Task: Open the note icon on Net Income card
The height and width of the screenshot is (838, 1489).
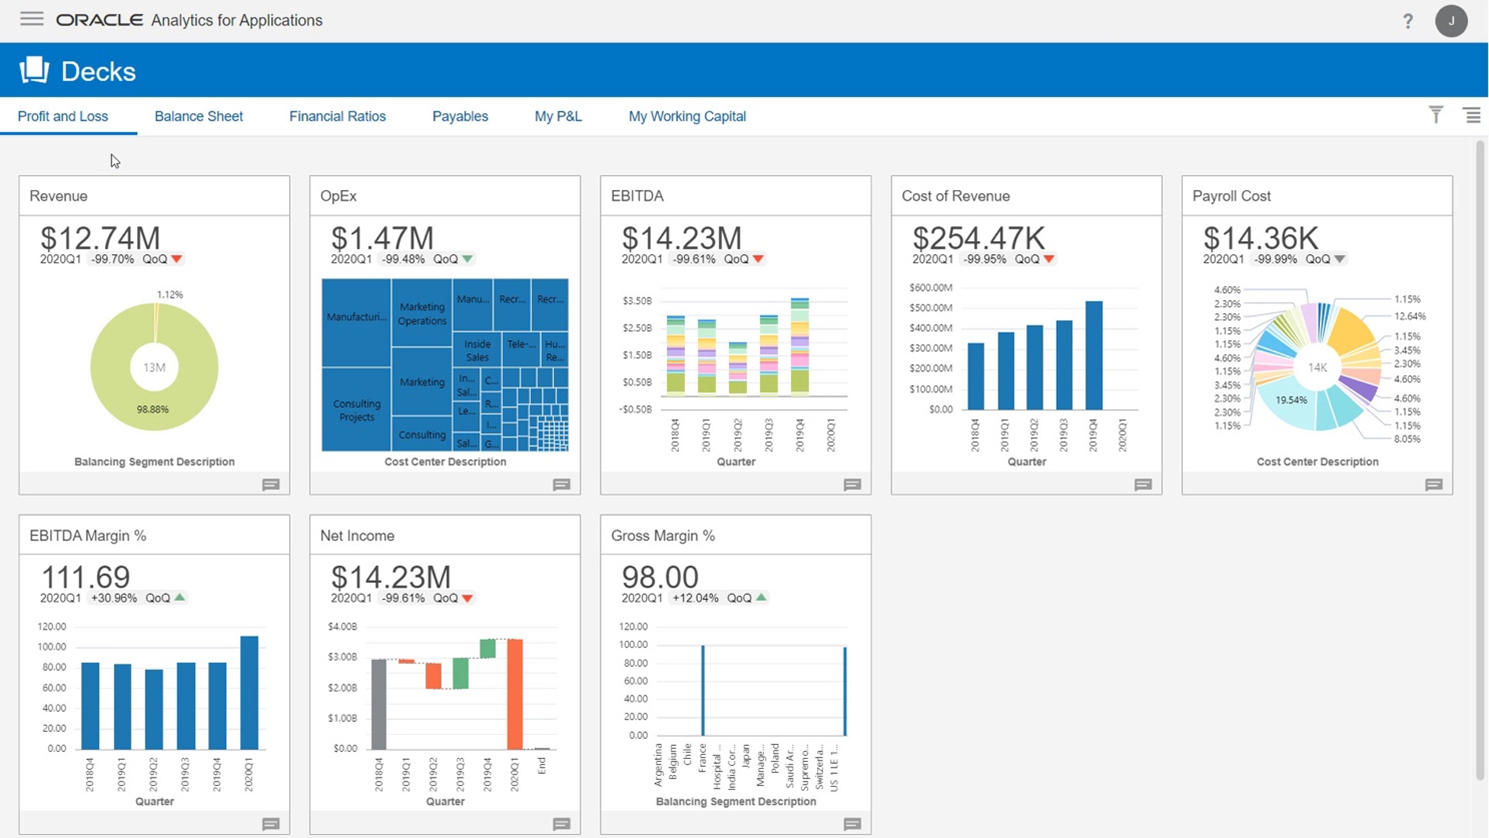Action: point(560,823)
